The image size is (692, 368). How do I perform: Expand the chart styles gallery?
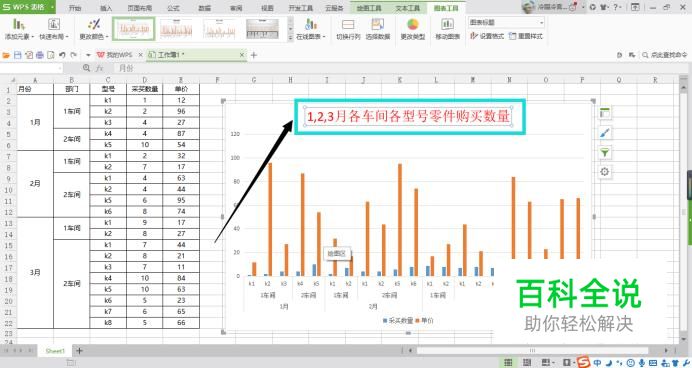tap(290, 38)
